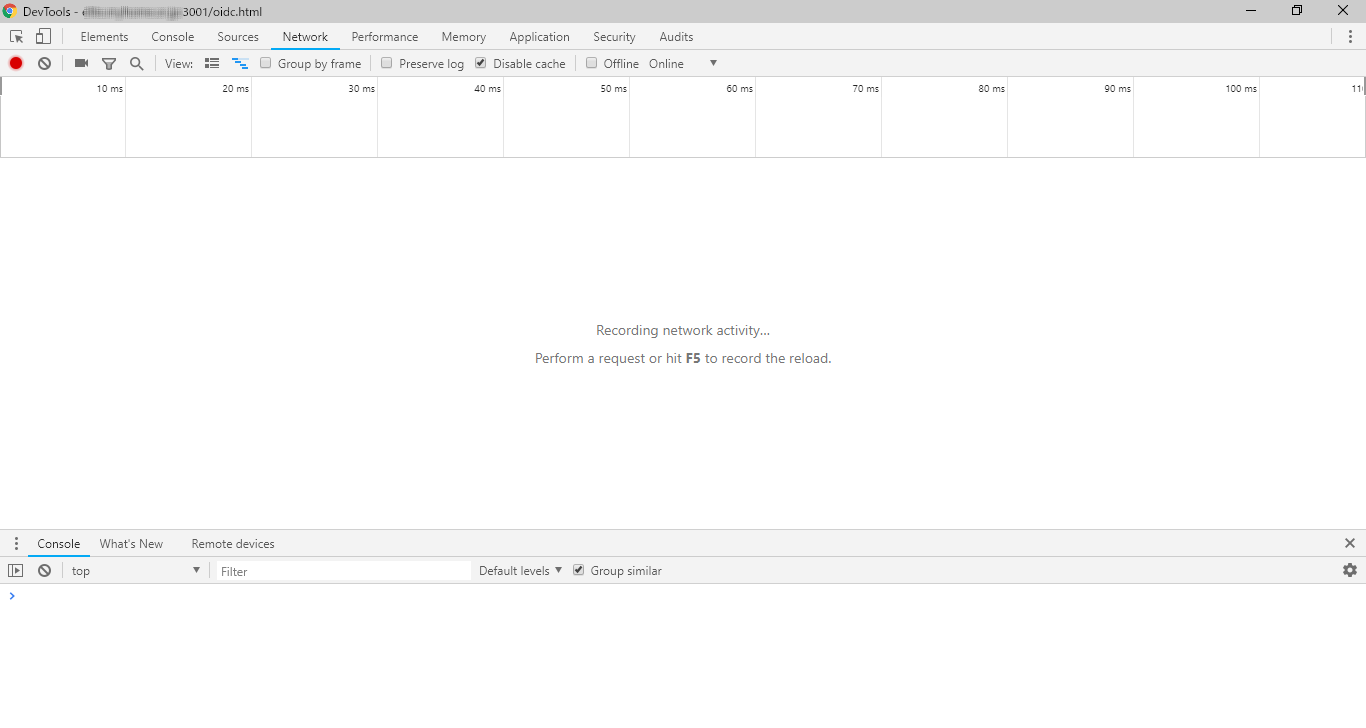Switch to the Performance tab
This screenshot has height=728, width=1366.
[384, 36]
